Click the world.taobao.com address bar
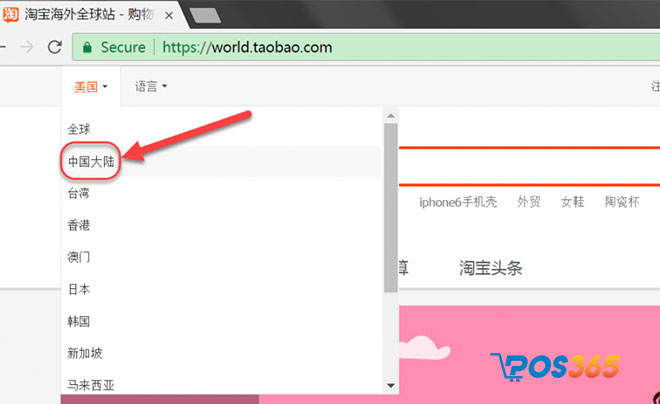Image resolution: width=660 pixels, height=404 pixels. pyautogui.click(x=366, y=47)
